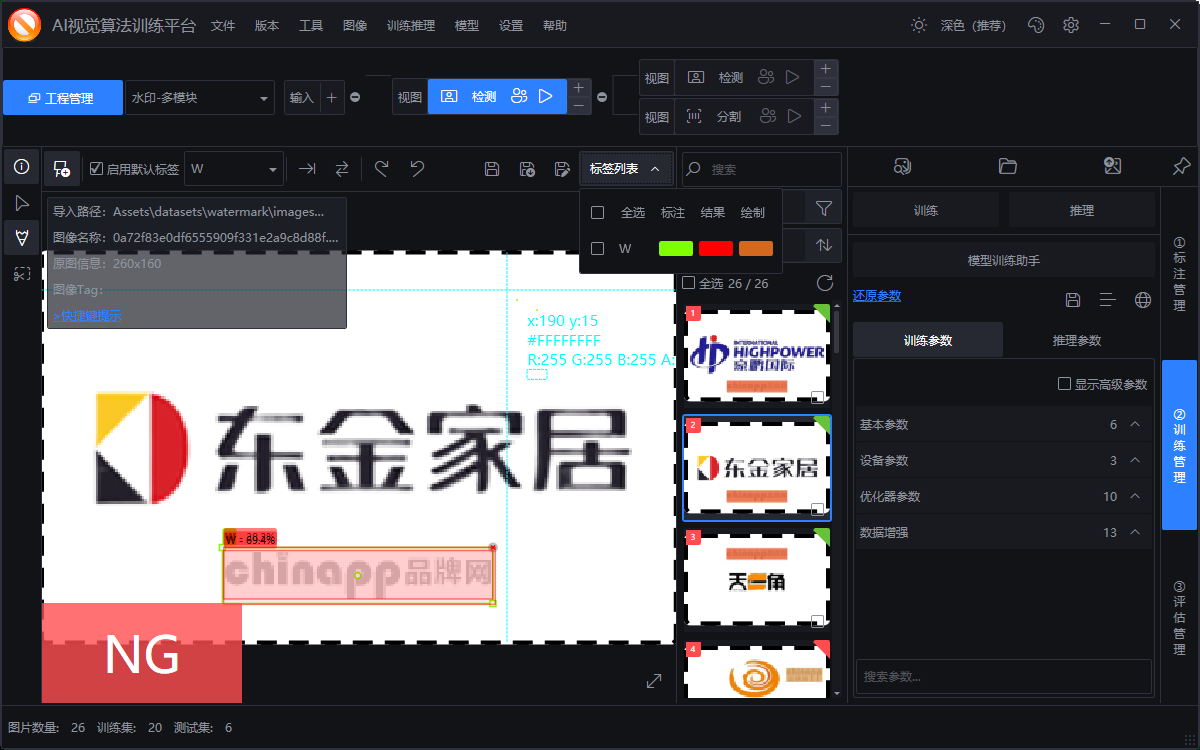1200x750 pixels.
Task: Click the undo icon
Action: 417,169
